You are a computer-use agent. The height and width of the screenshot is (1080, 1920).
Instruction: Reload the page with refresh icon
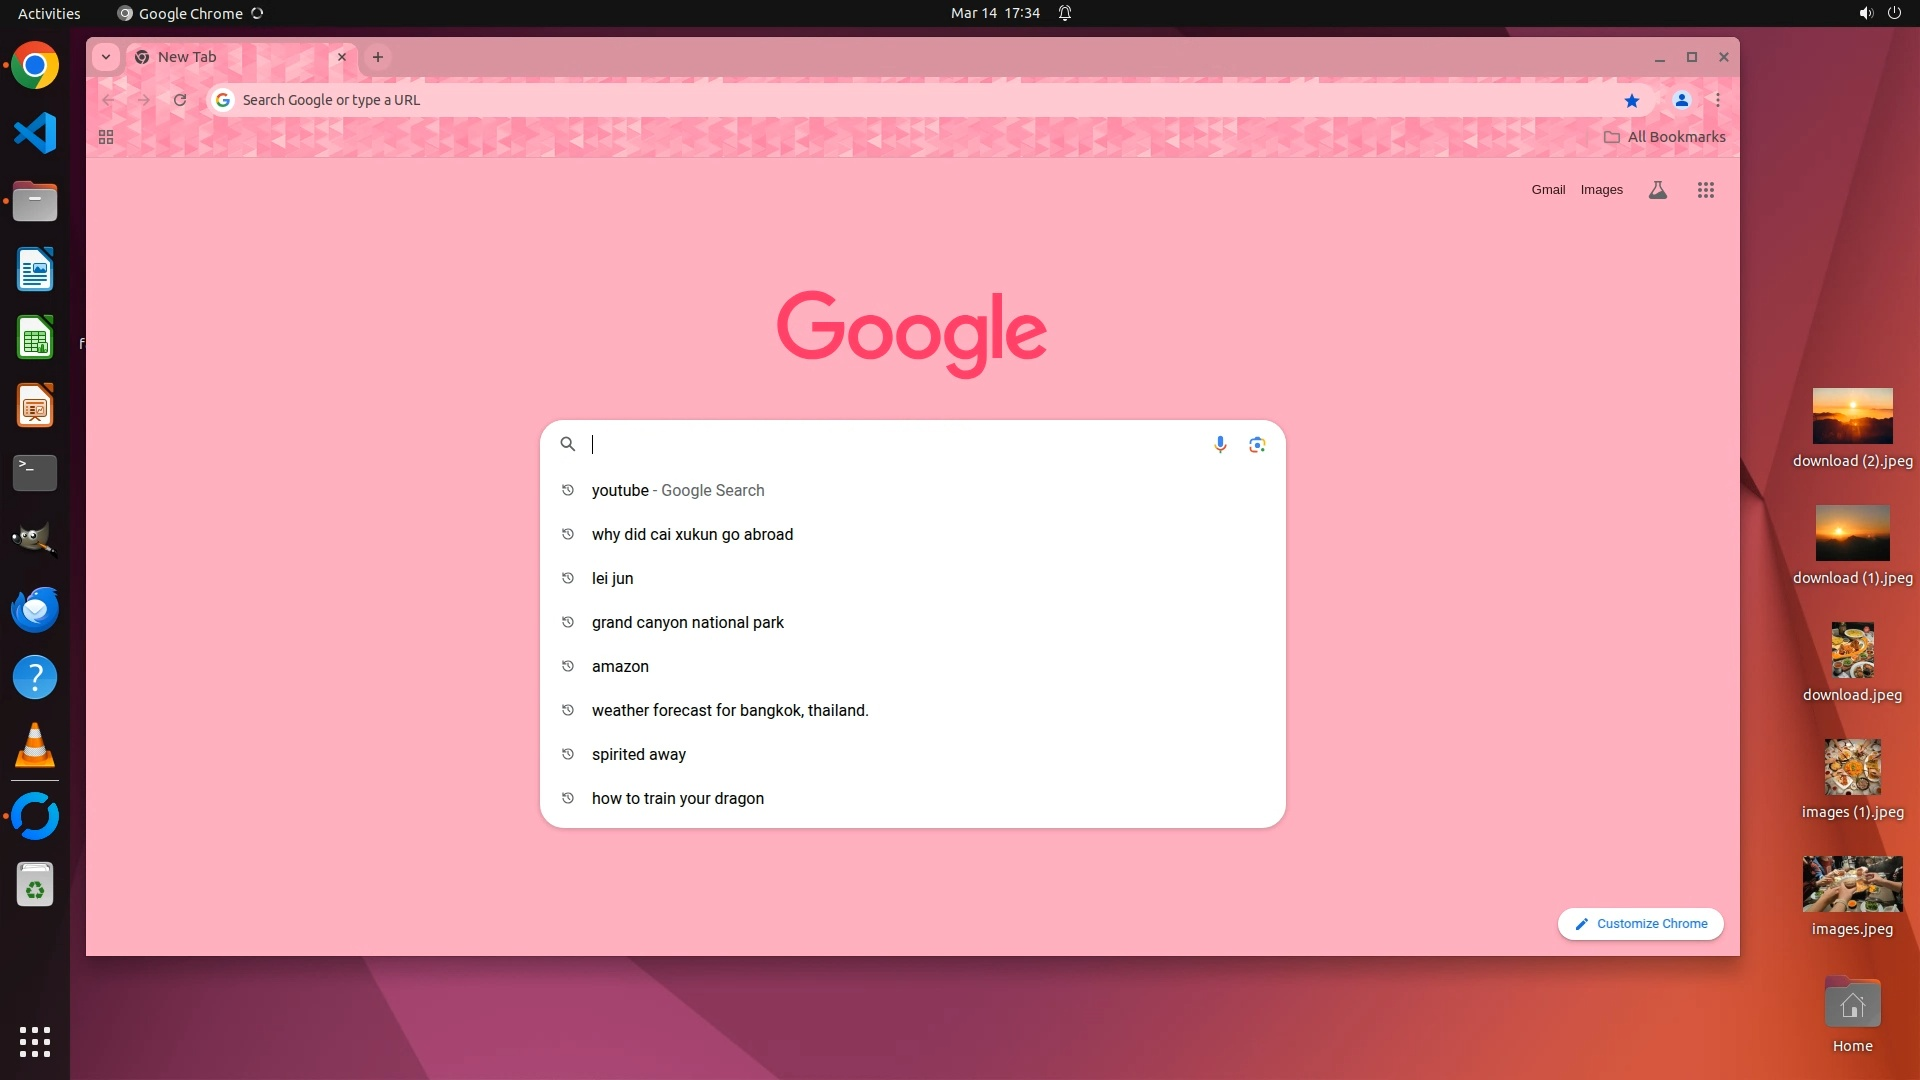pos(180,100)
